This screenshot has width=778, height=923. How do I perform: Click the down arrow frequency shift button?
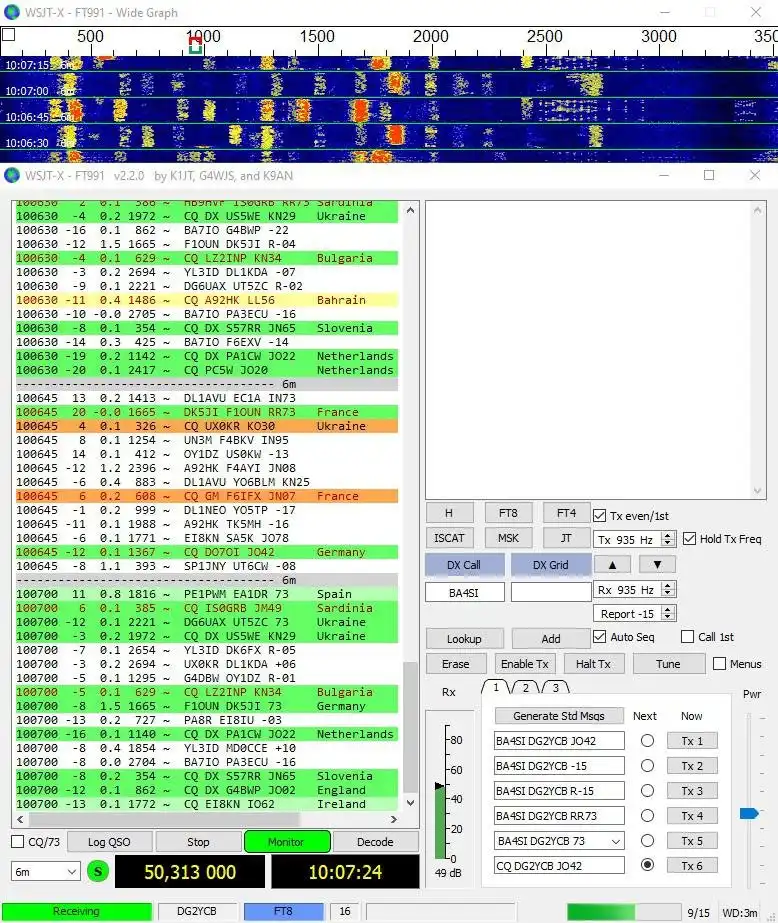pos(657,565)
